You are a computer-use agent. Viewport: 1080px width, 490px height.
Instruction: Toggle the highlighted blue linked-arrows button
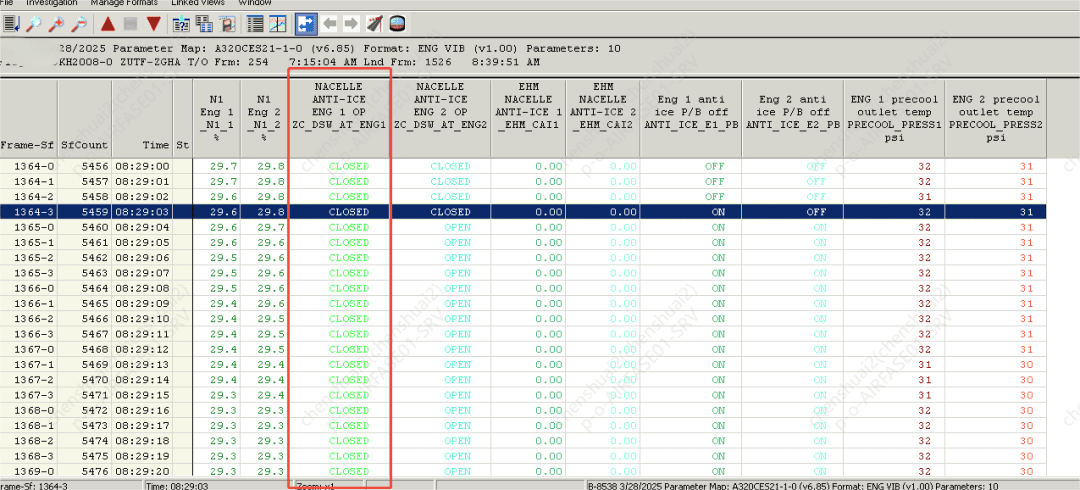[x=304, y=23]
